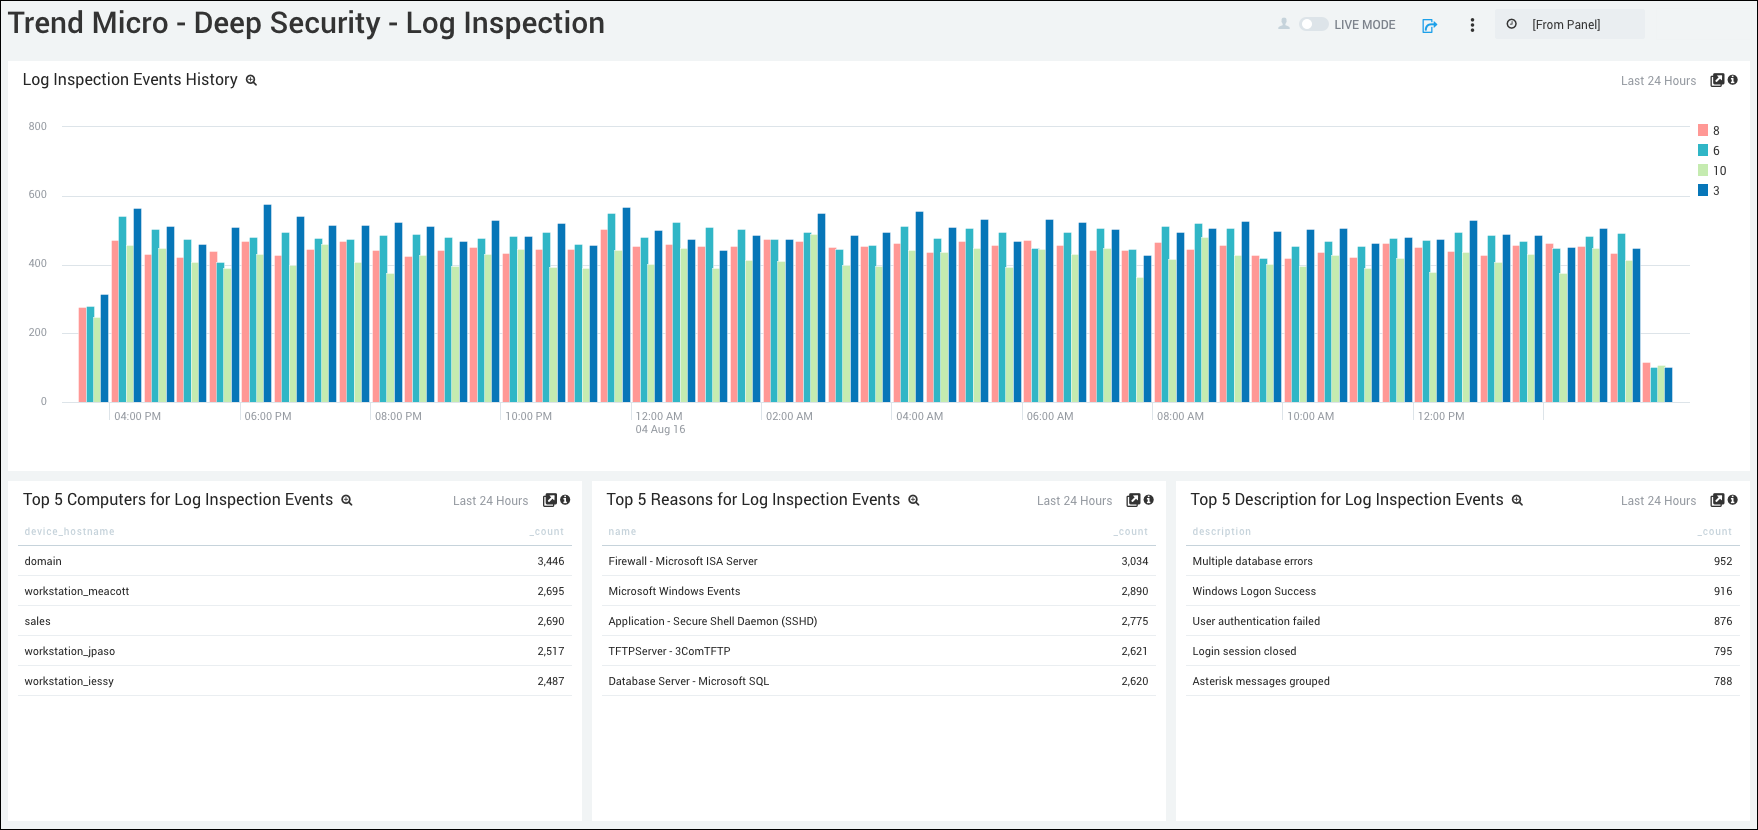Pop out the Top 5 Computers panel

[549, 500]
